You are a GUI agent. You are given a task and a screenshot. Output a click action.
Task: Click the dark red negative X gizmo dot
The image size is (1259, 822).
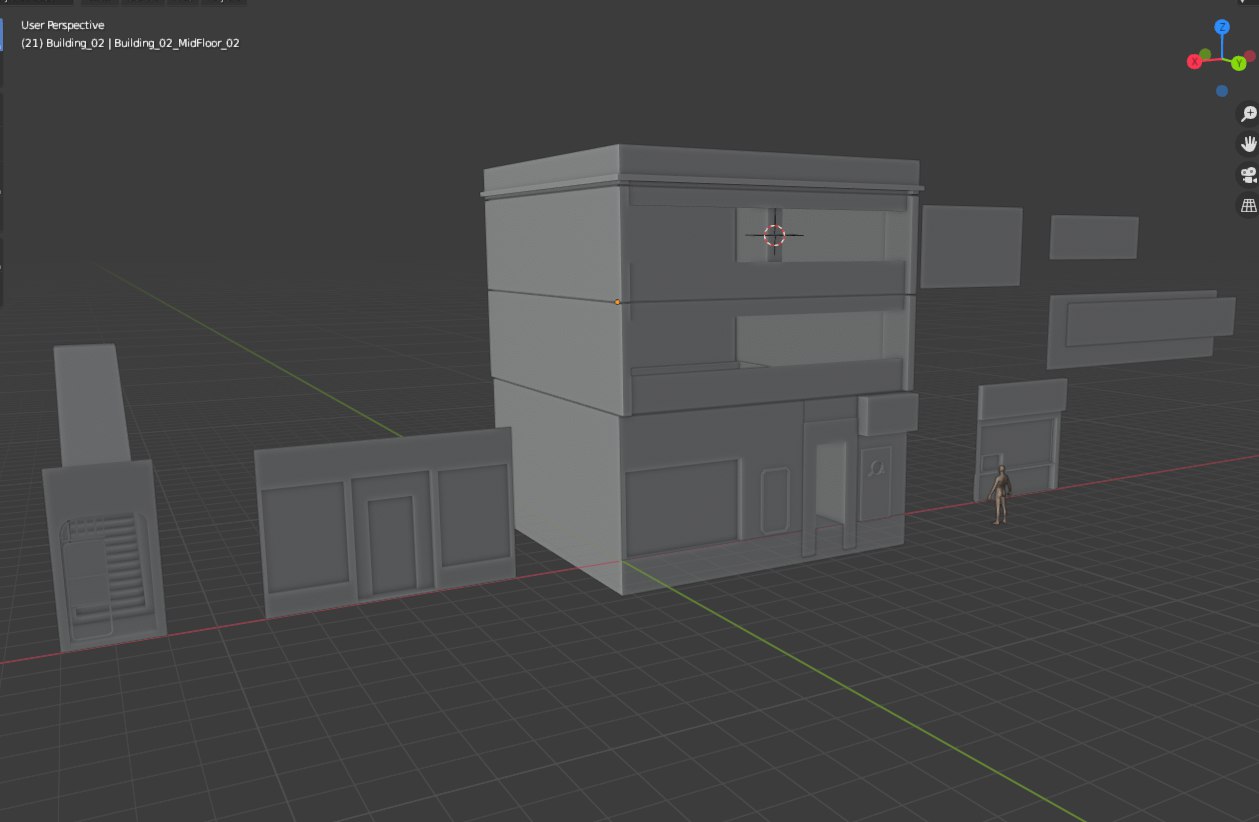coord(1248,54)
